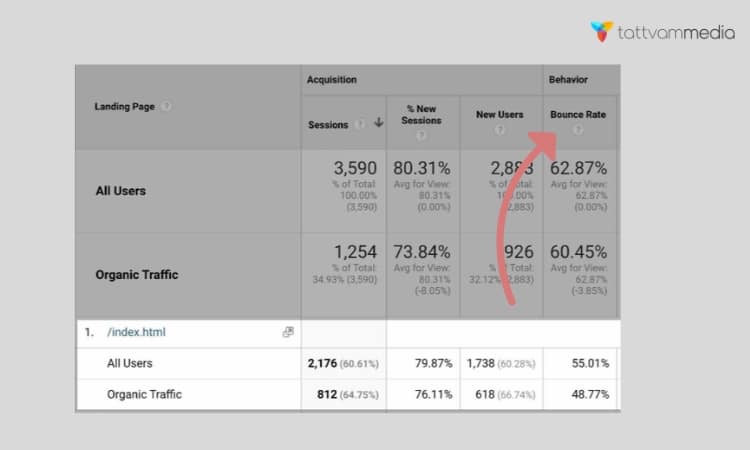The height and width of the screenshot is (450, 750).
Task: Open the /index.html landing page link
Action: tap(136, 332)
